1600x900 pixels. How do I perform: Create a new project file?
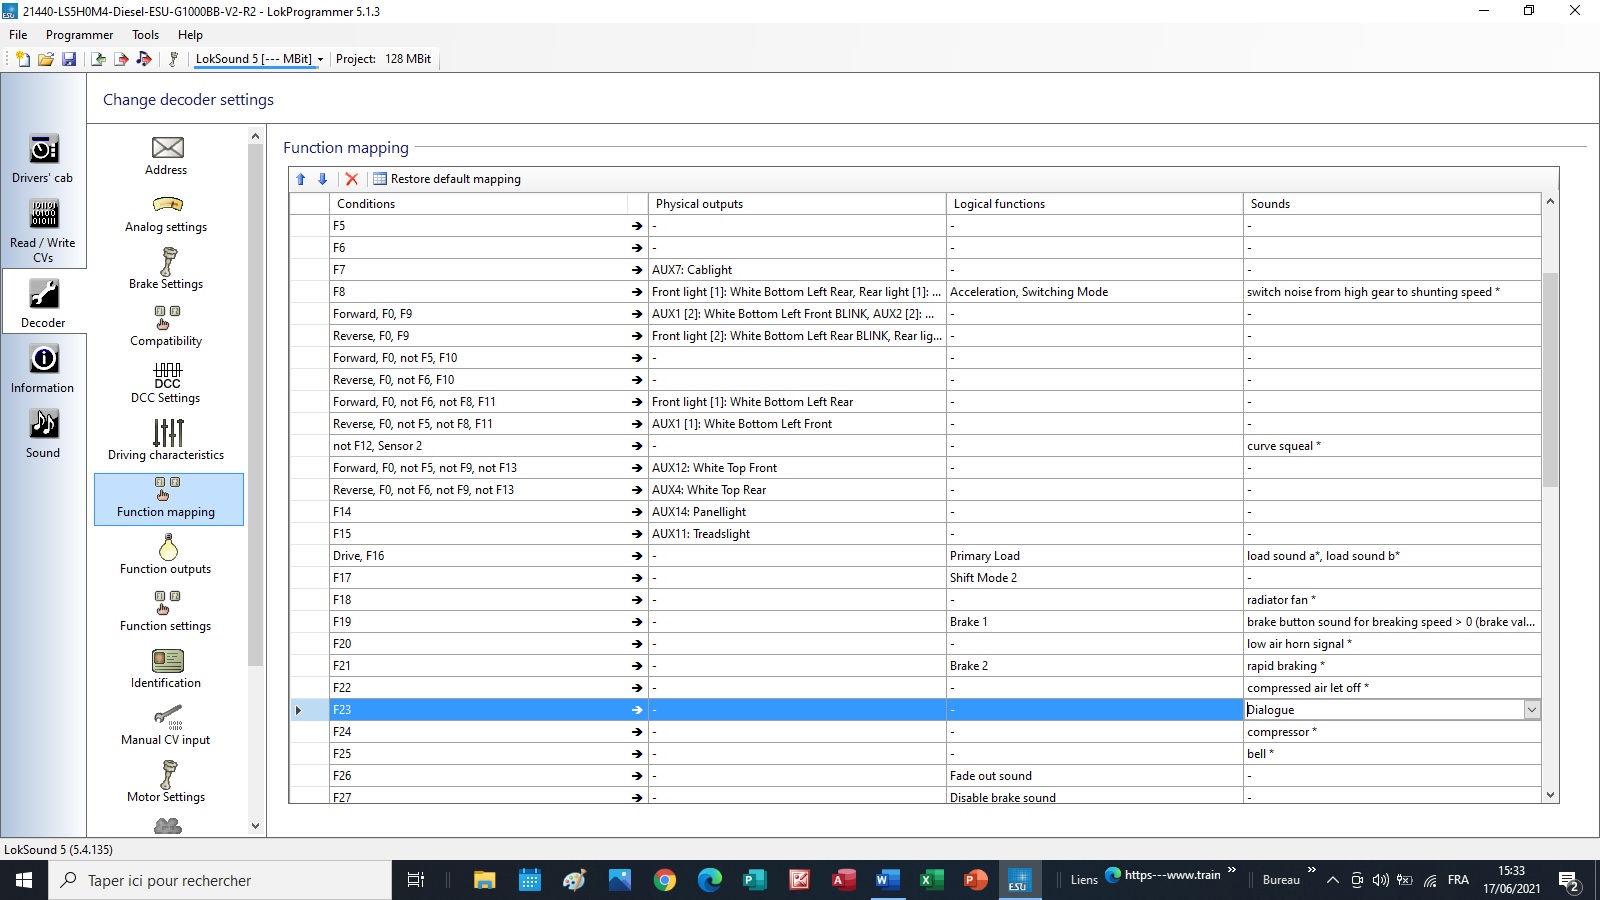[22, 59]
